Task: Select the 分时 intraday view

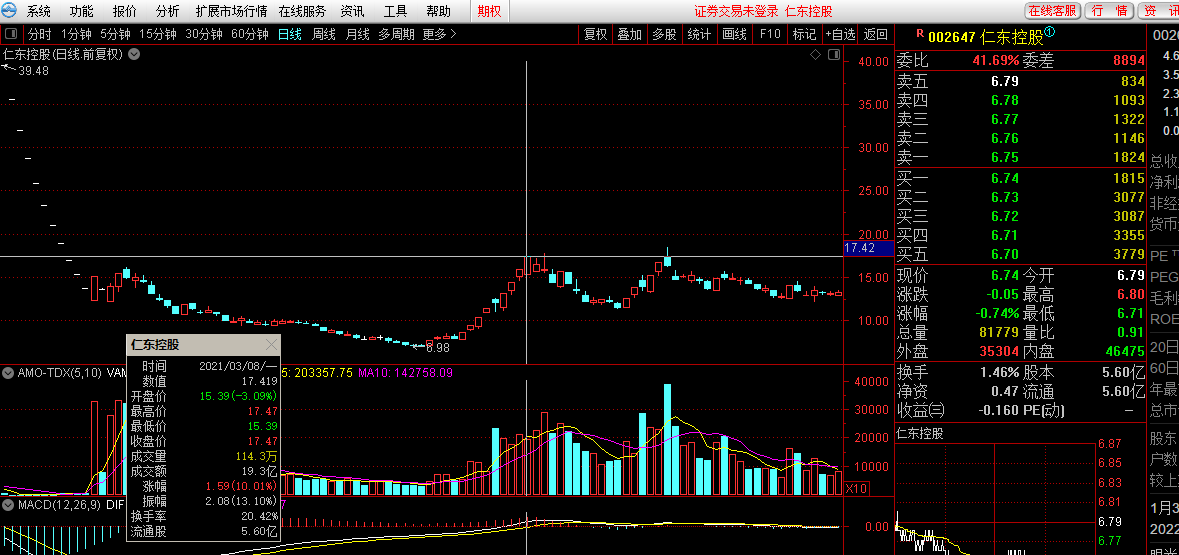Action: pos(39,34)
